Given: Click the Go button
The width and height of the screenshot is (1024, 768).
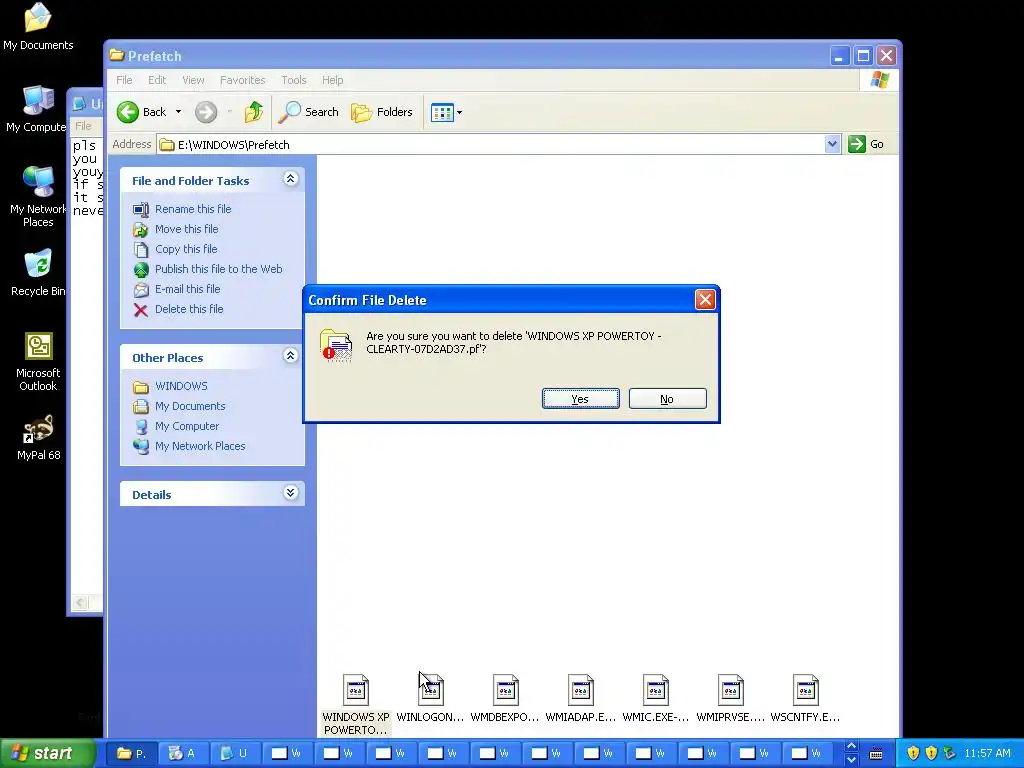Looking at the screenshot, I should click(866, 144).
